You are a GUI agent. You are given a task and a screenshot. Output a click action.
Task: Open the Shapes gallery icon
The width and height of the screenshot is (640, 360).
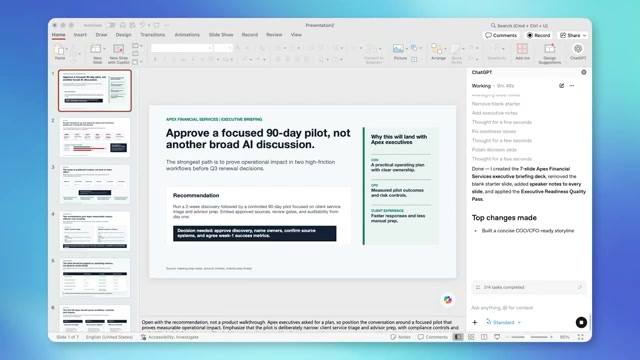[x=414, y=48]
